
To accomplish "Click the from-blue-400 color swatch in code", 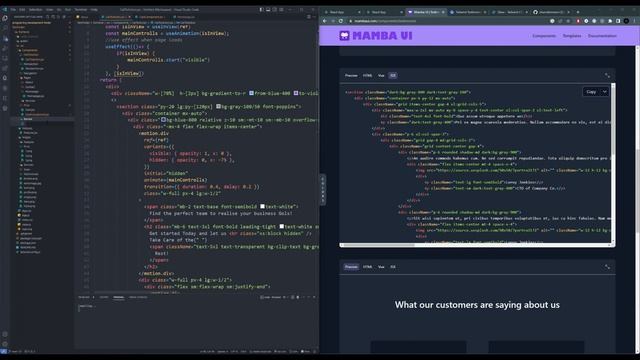I will [x=251, y=93].
